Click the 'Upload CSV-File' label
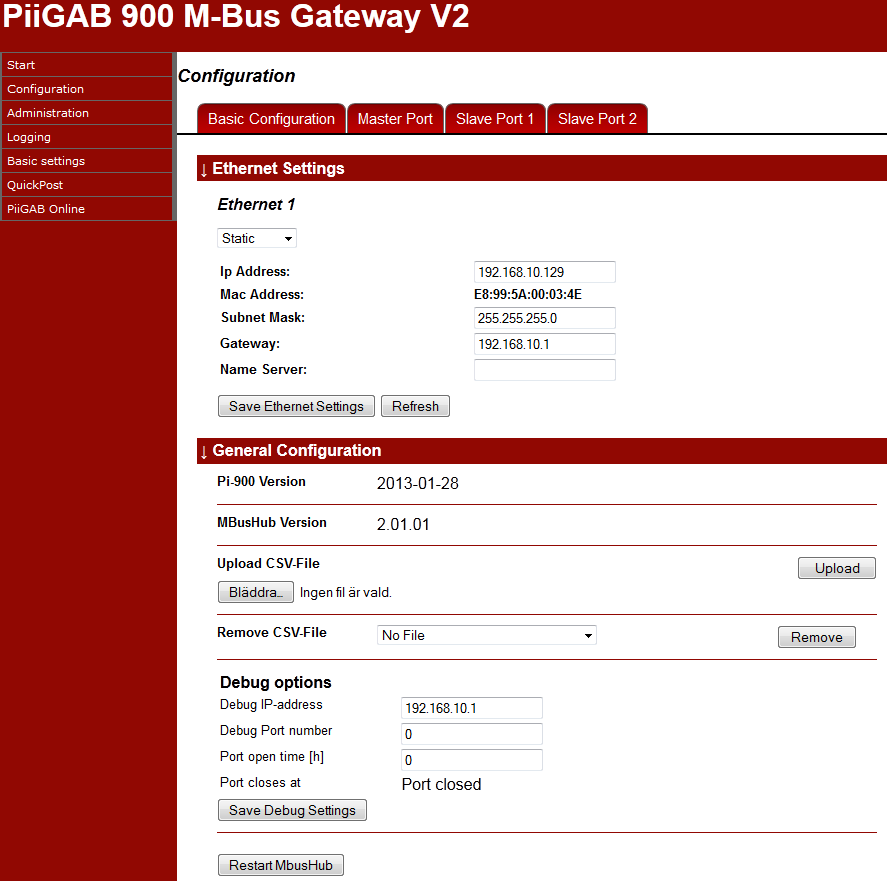Image resolution: width=887 pixels, height=881 pixels. pos(268,564)
